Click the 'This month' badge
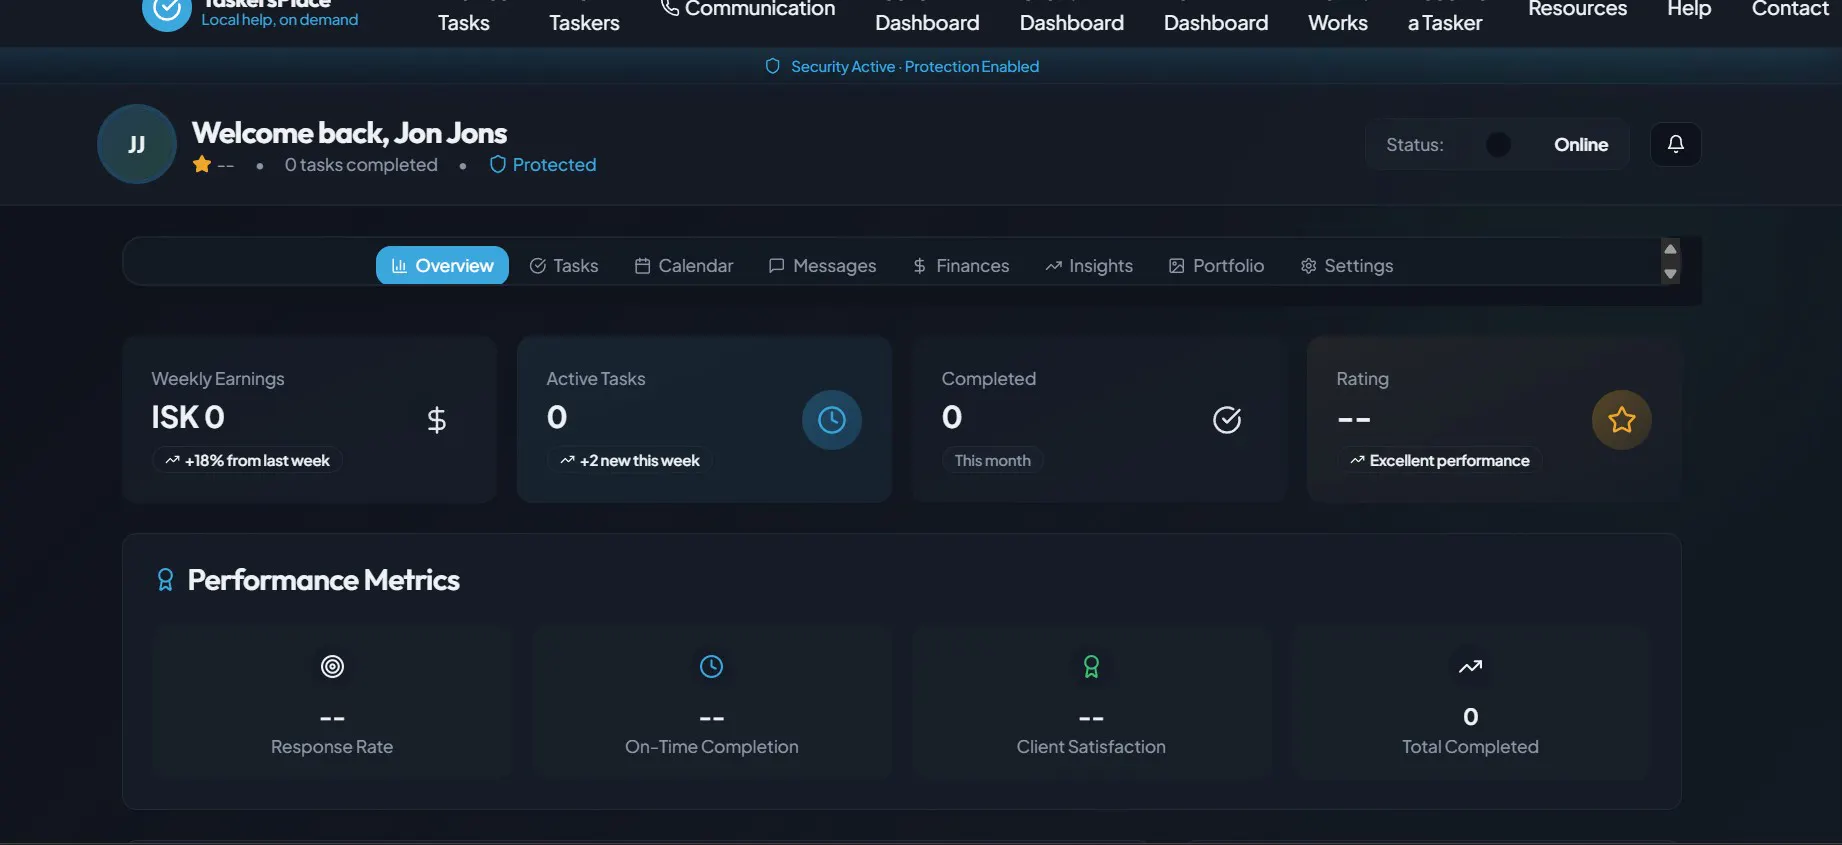The image size is (1842, 845). [x=992, y=460]
